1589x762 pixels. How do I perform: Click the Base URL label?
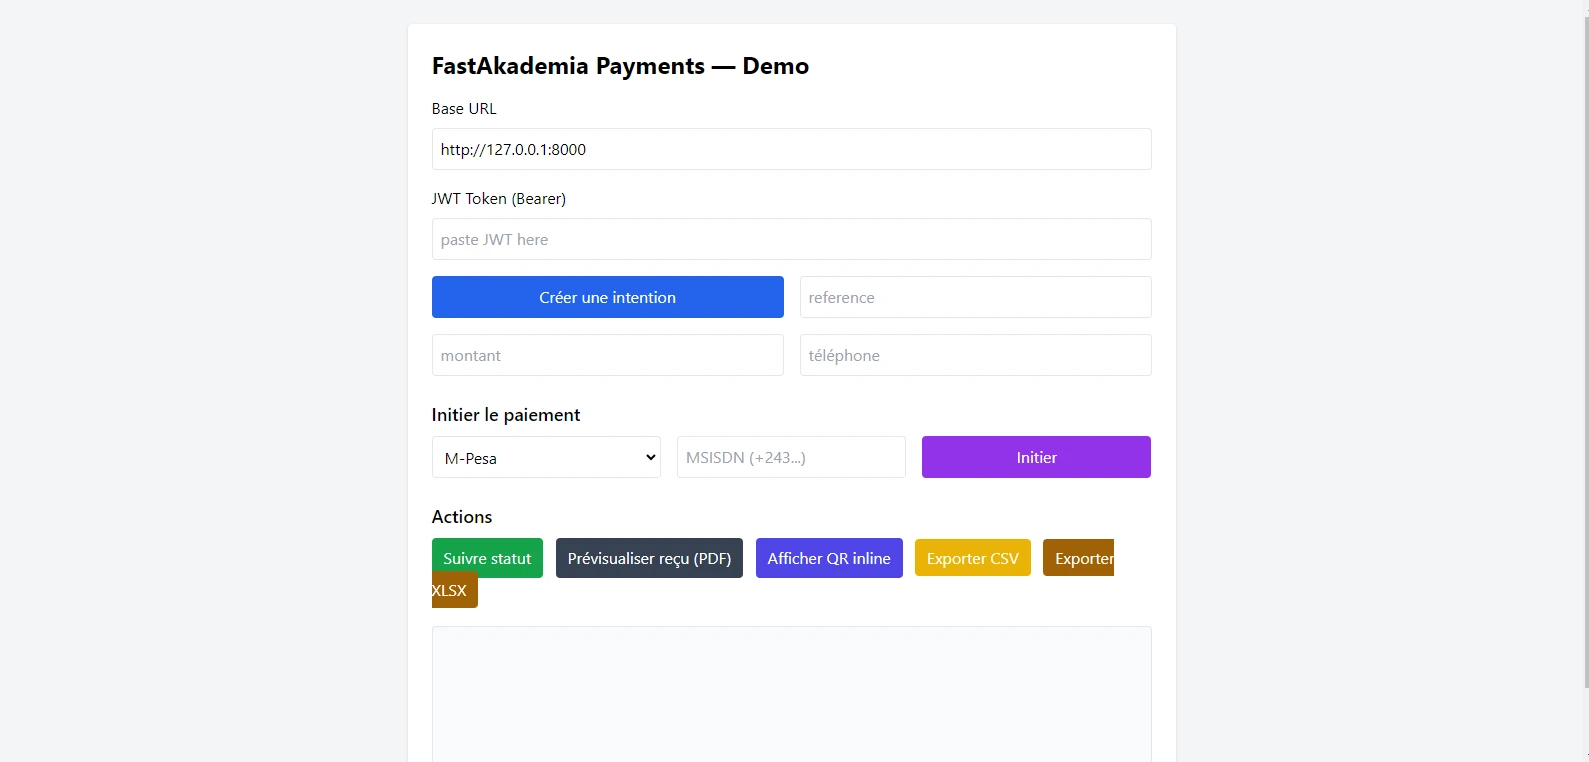tap(464, 109)
